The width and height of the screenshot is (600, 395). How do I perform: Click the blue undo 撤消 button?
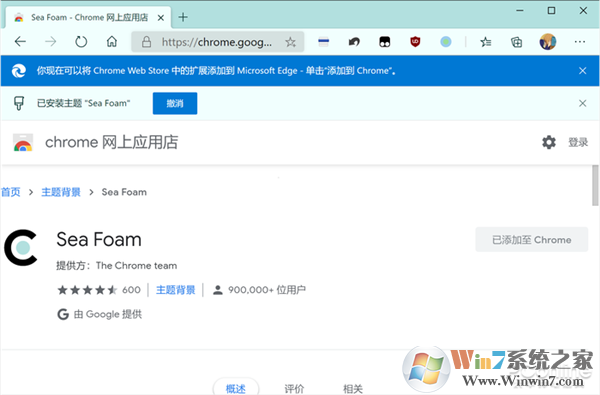(175, 103)
